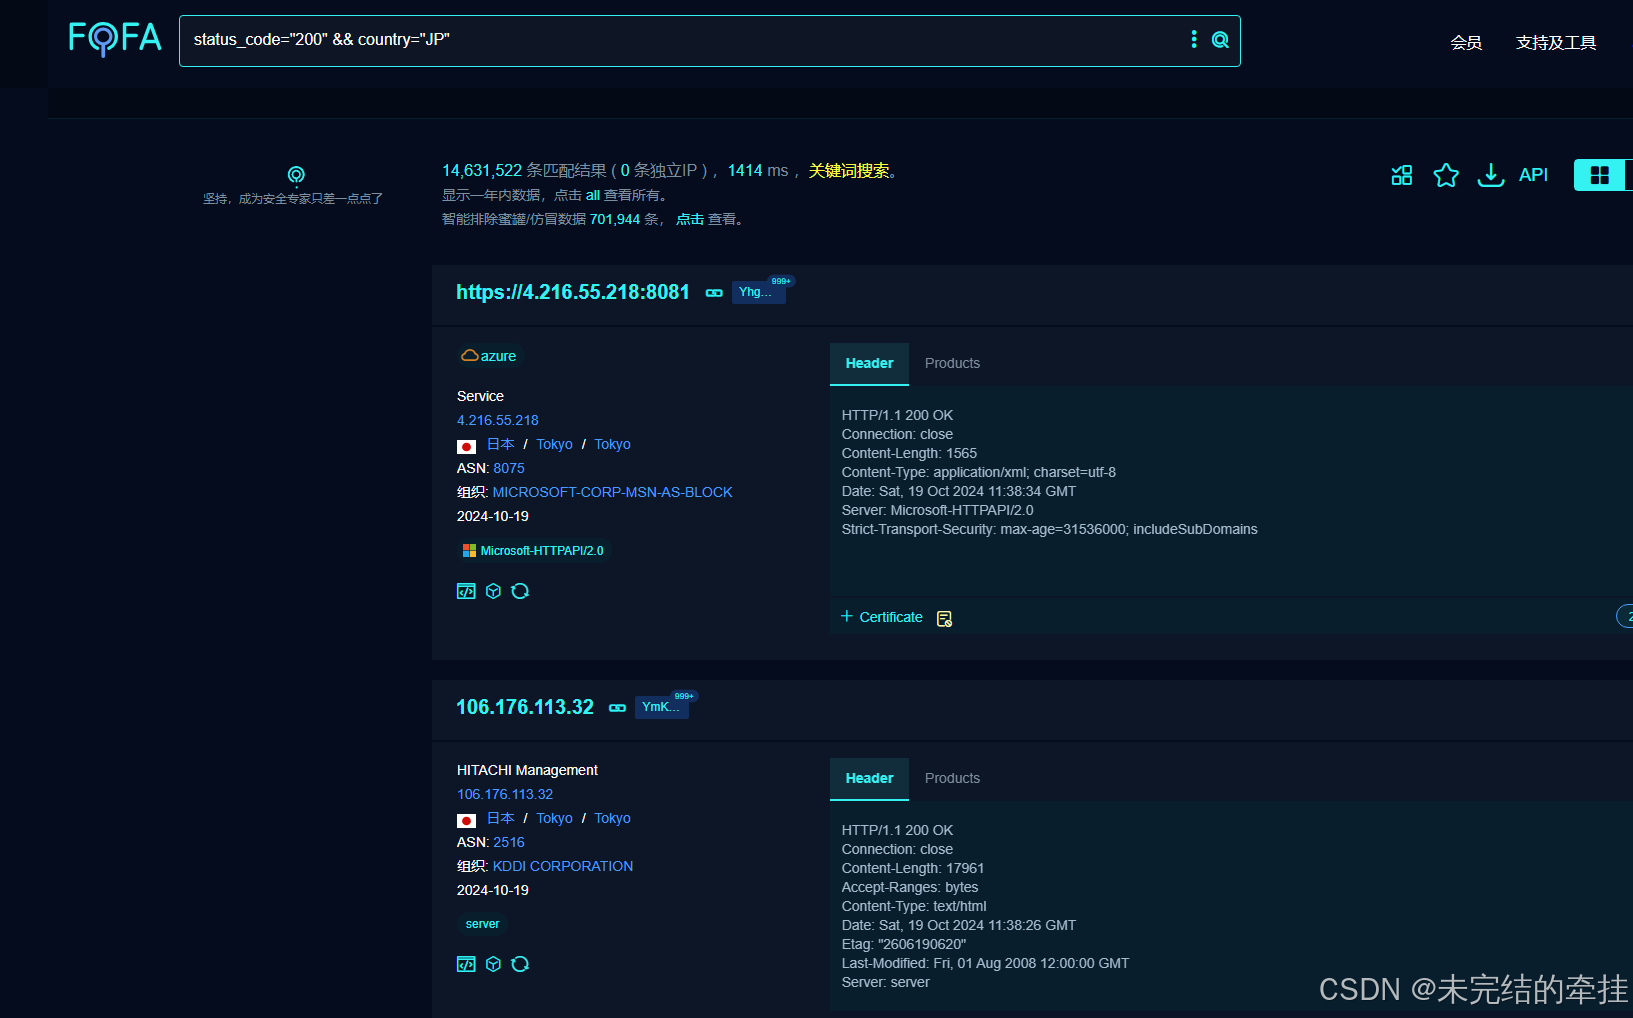Click the 点击 link to view honeypot data
The height and width of the screenshot is (1018, 1633).
(690, 219)
